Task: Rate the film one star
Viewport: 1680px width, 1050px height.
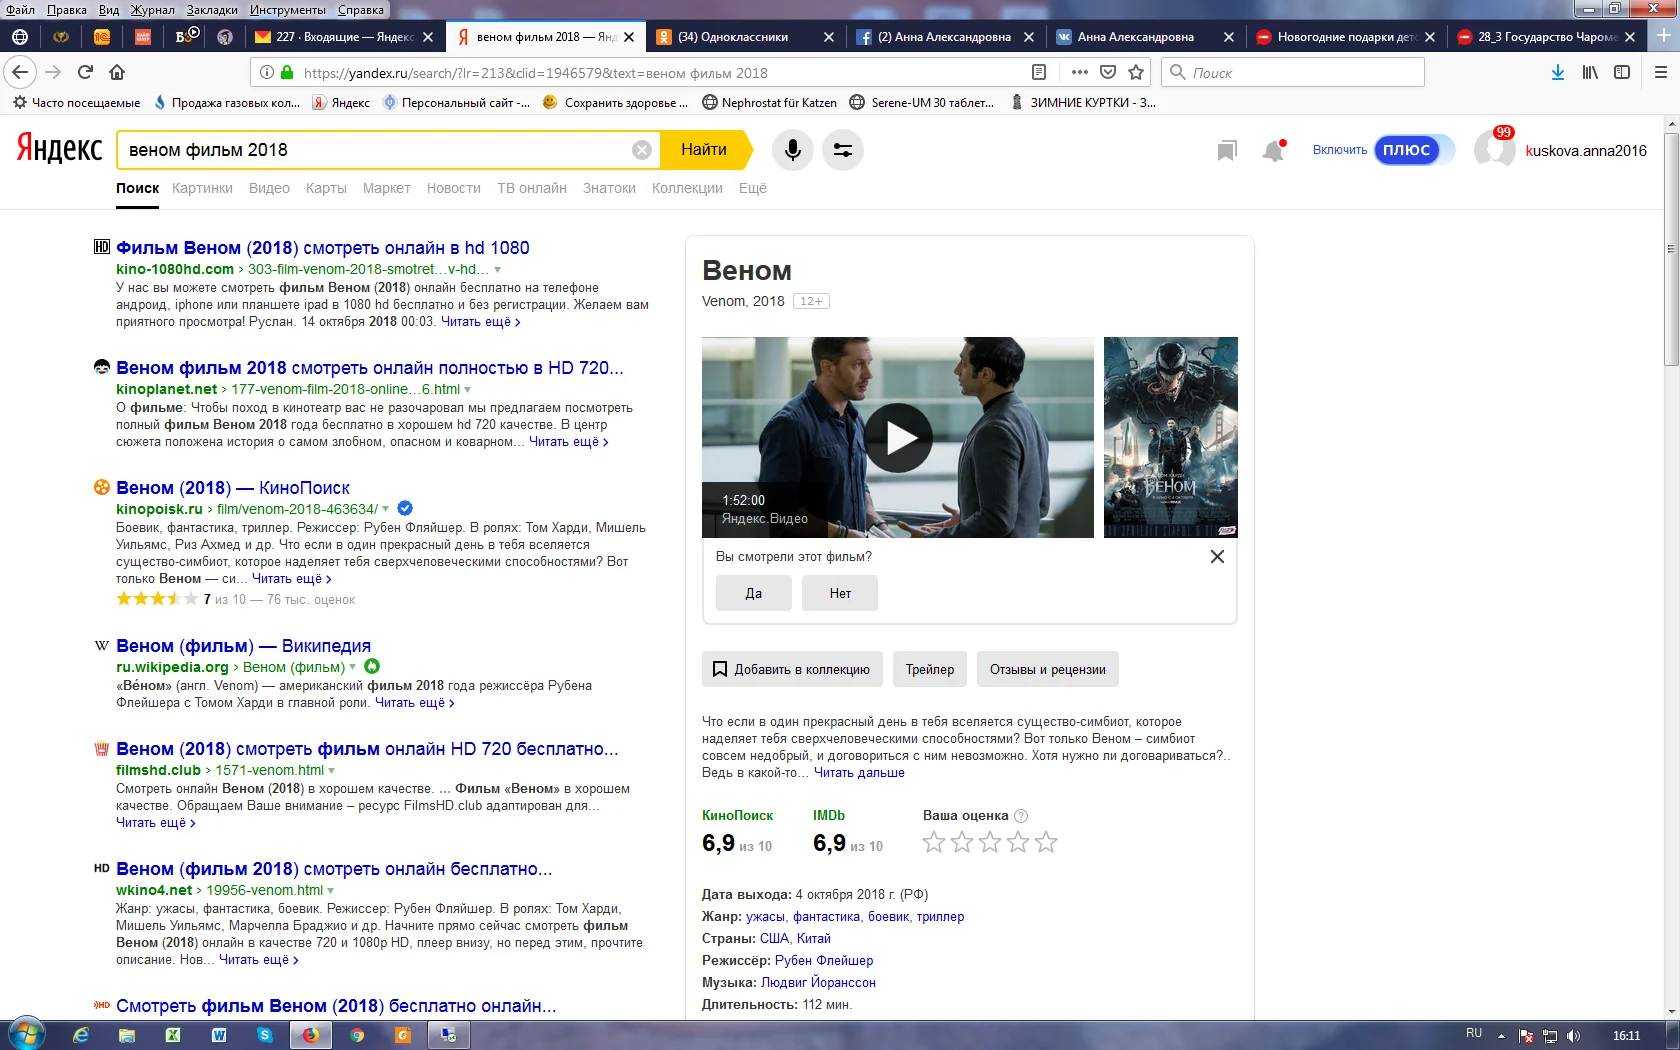Action: [934, 842]
